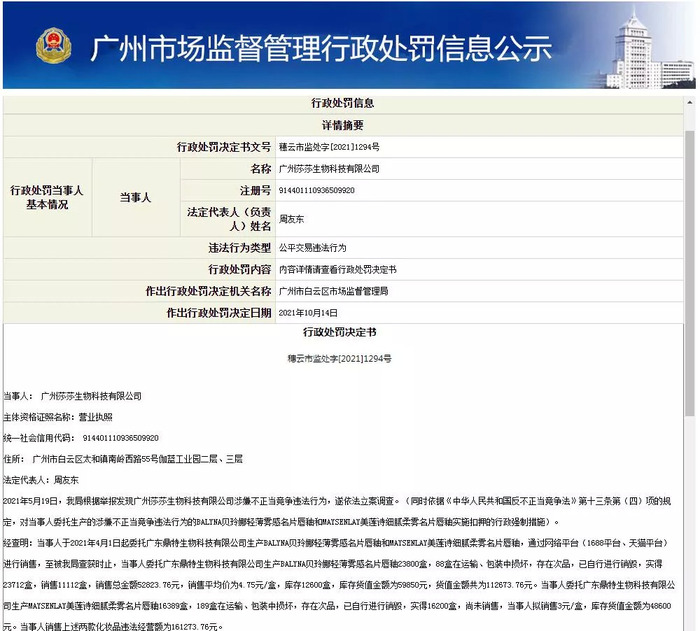Click the 行政处罚内容 label
Viewport: 700px width, 631px height.
click(240, 270)
